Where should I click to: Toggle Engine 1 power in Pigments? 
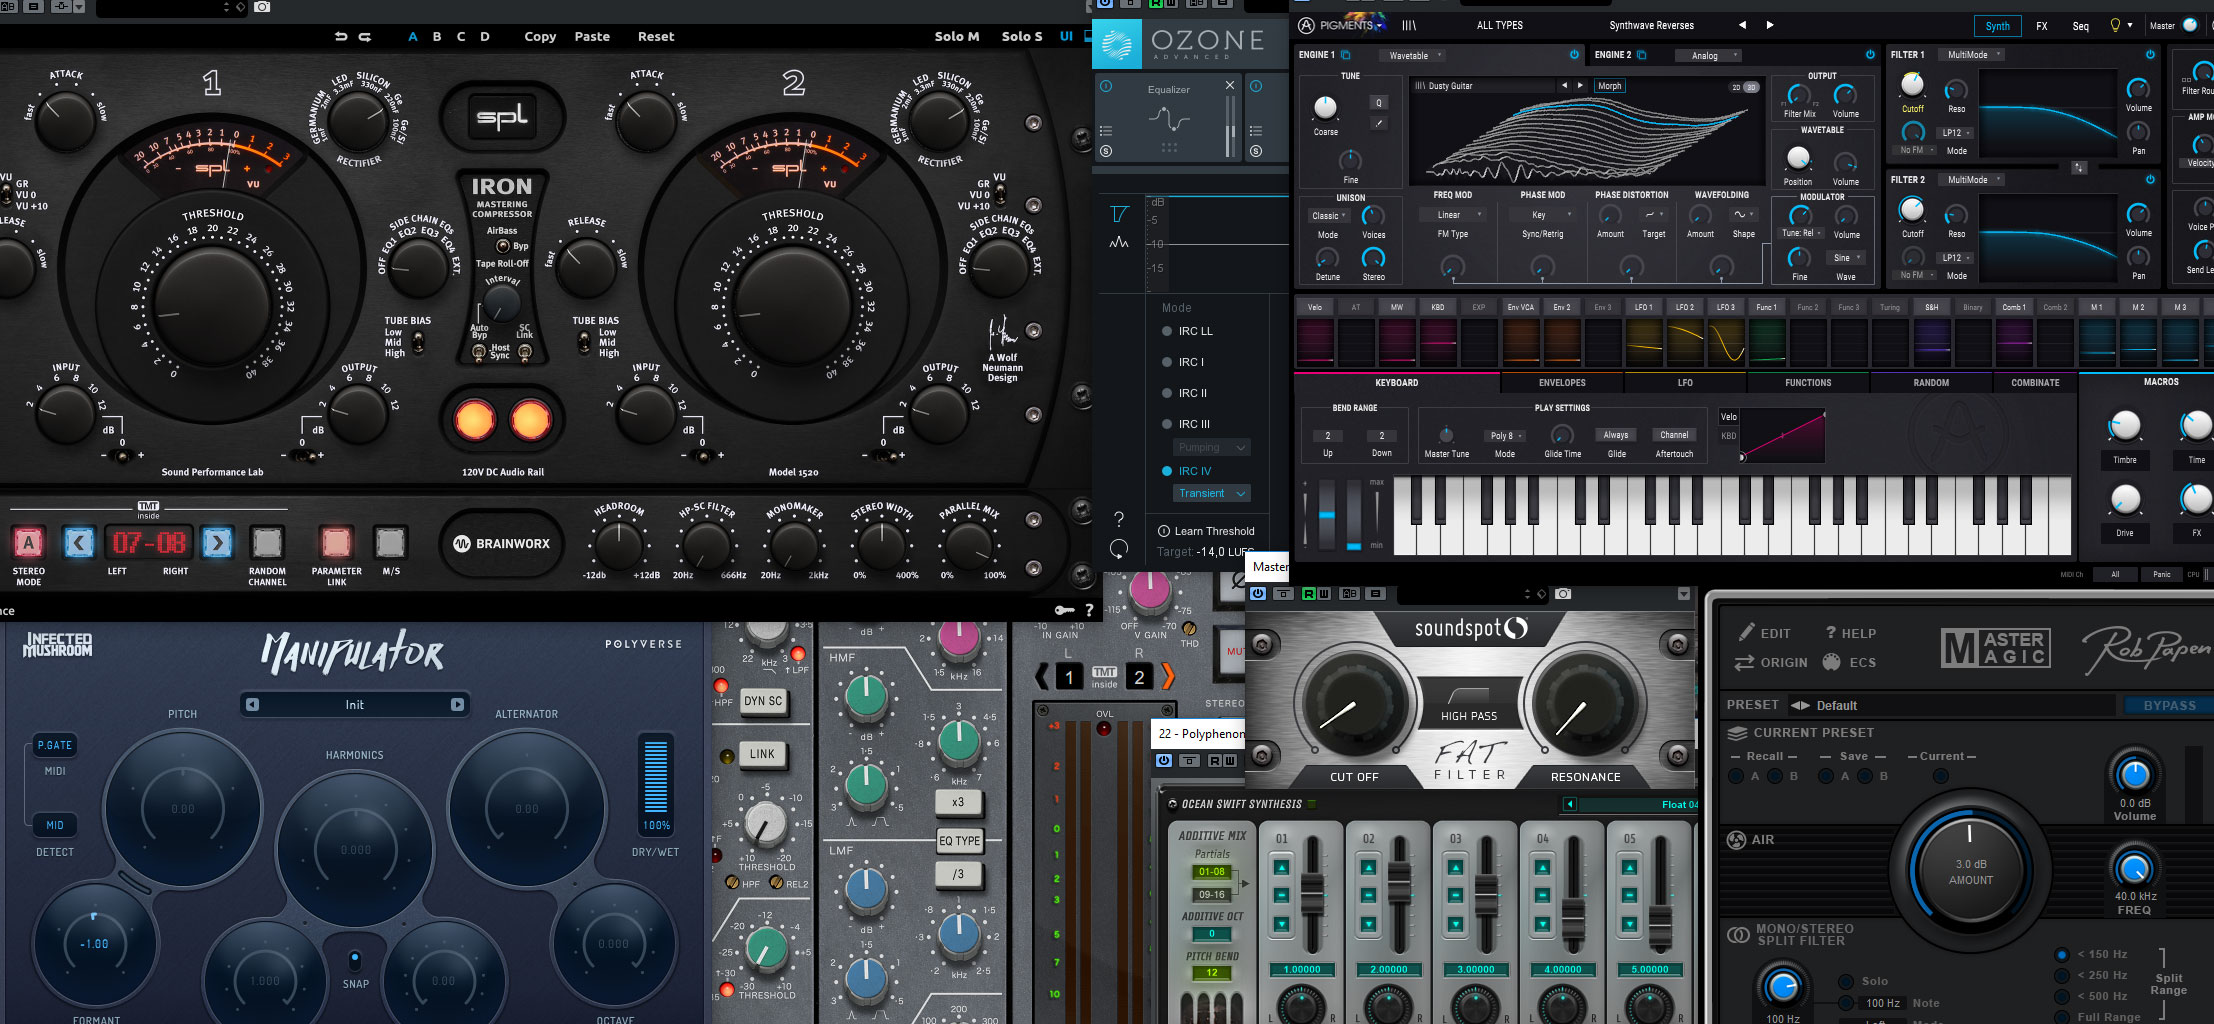(1574, 55)
